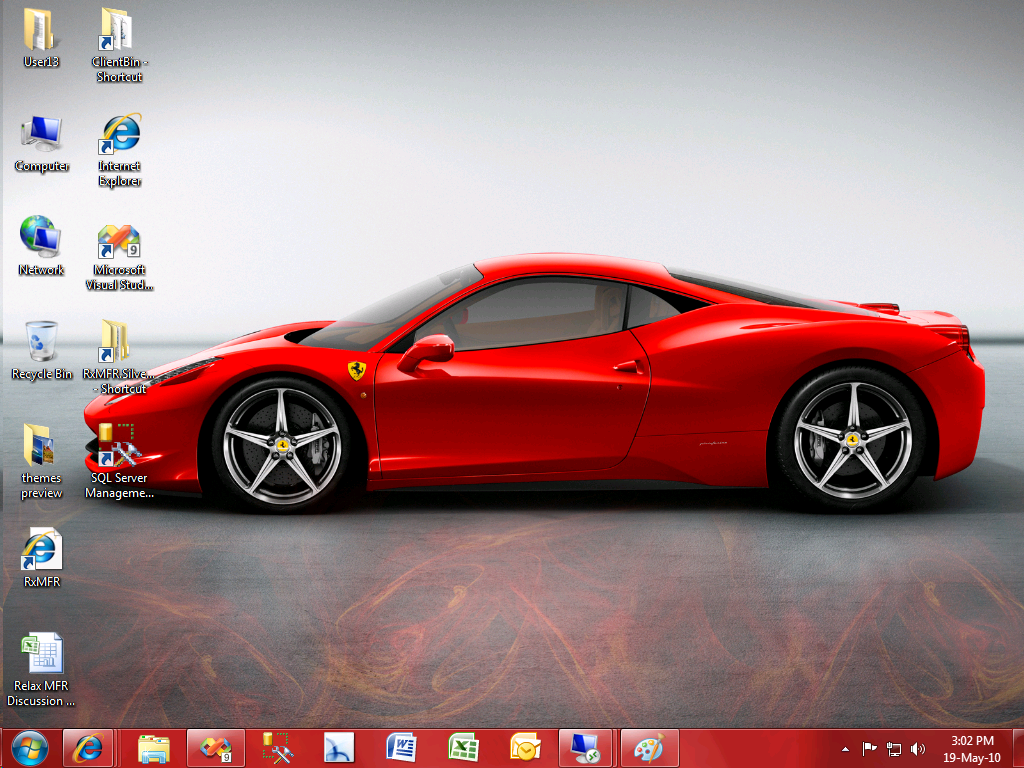This screenshot has width=1024, height=768.
Task: Expand hidden system tray icons
Action: 846,747
